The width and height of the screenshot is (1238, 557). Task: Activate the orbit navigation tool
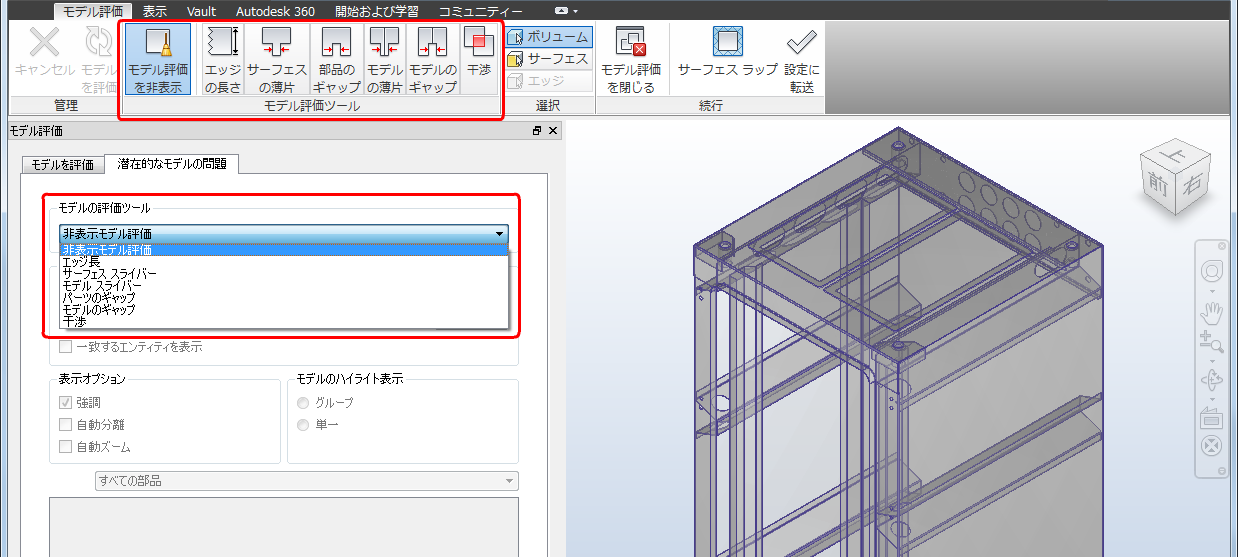[x=1212, y=381]
